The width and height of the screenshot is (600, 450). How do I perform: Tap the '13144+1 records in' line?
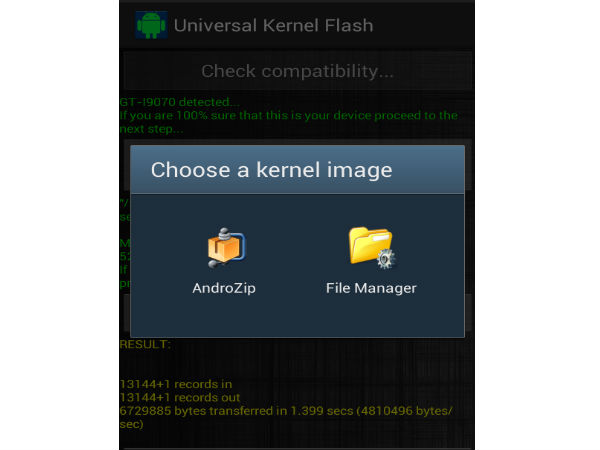tap(176, 384)
